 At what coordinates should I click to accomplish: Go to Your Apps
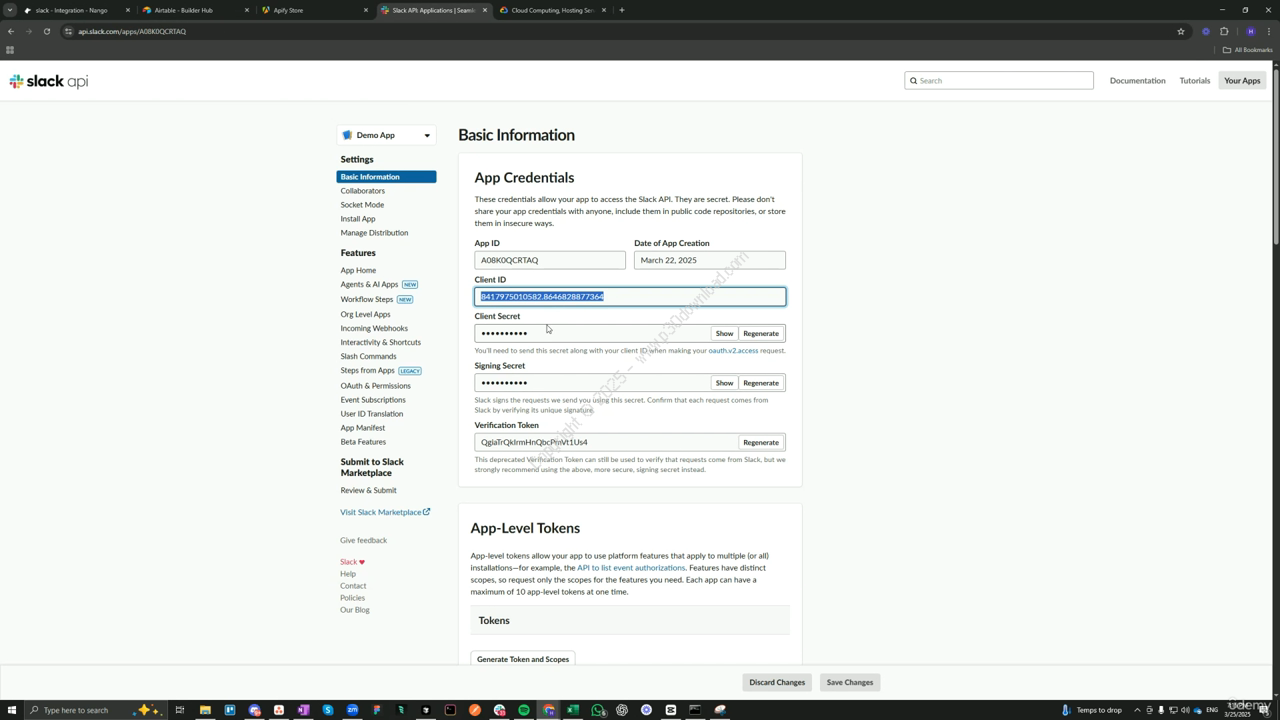[1242, 81]
